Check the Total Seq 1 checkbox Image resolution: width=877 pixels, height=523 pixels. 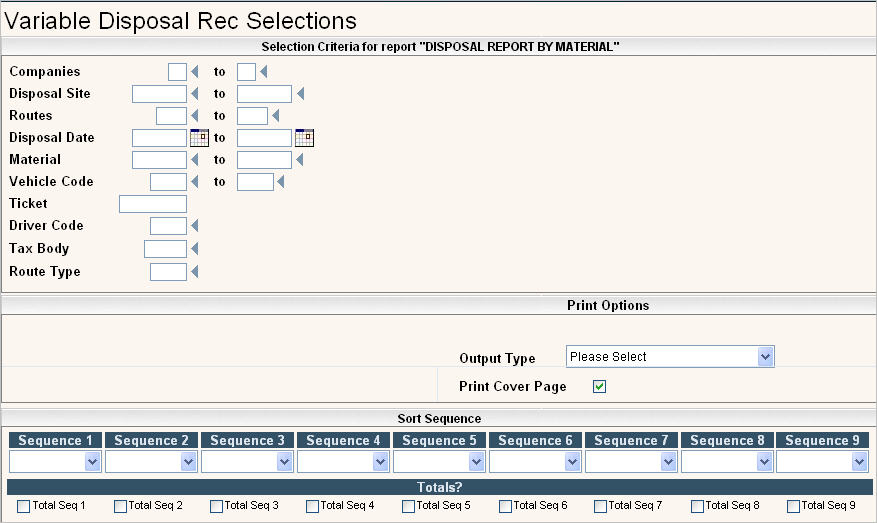(23, 506)
